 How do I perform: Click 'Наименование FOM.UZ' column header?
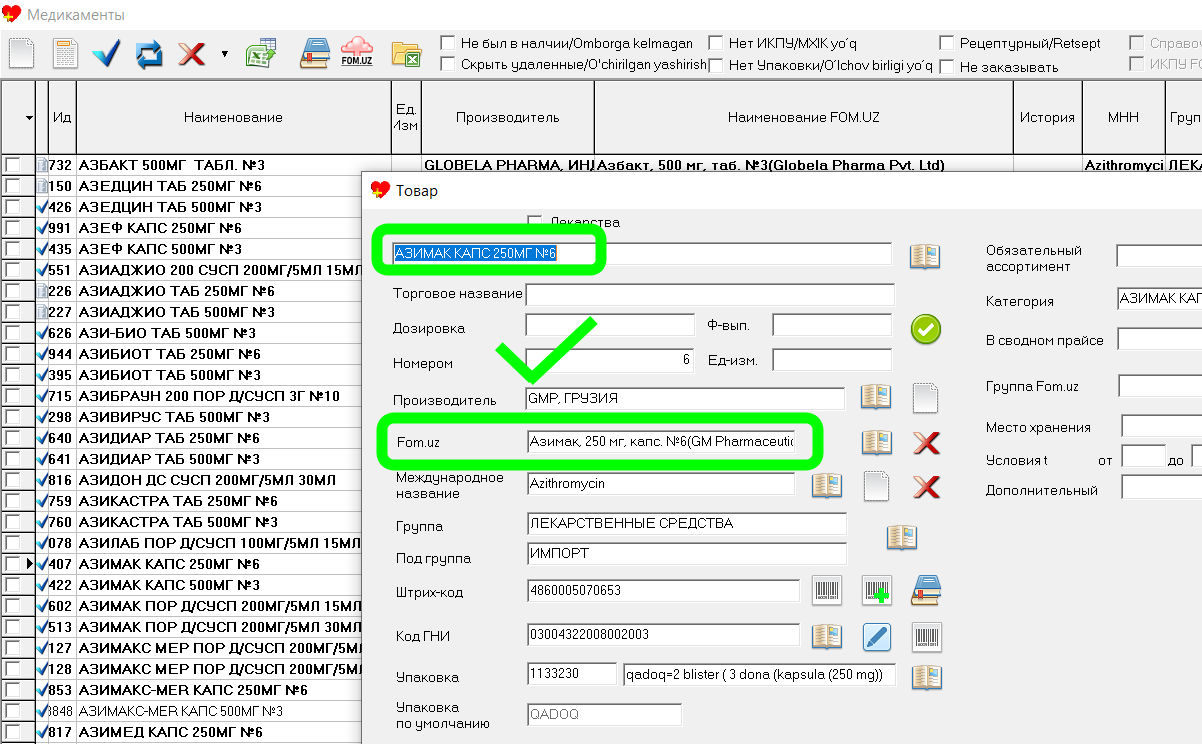(804, 118)
